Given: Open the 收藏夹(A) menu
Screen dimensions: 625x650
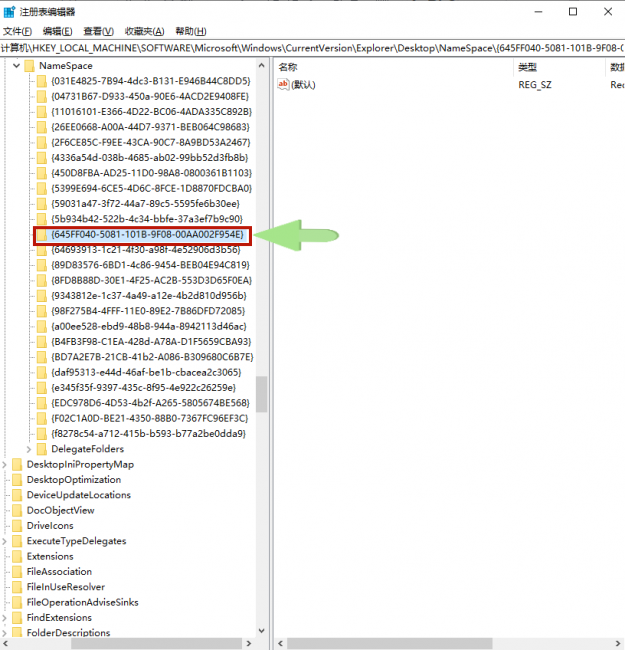Looking at the screenshot, I should click(x=144, y=31).
